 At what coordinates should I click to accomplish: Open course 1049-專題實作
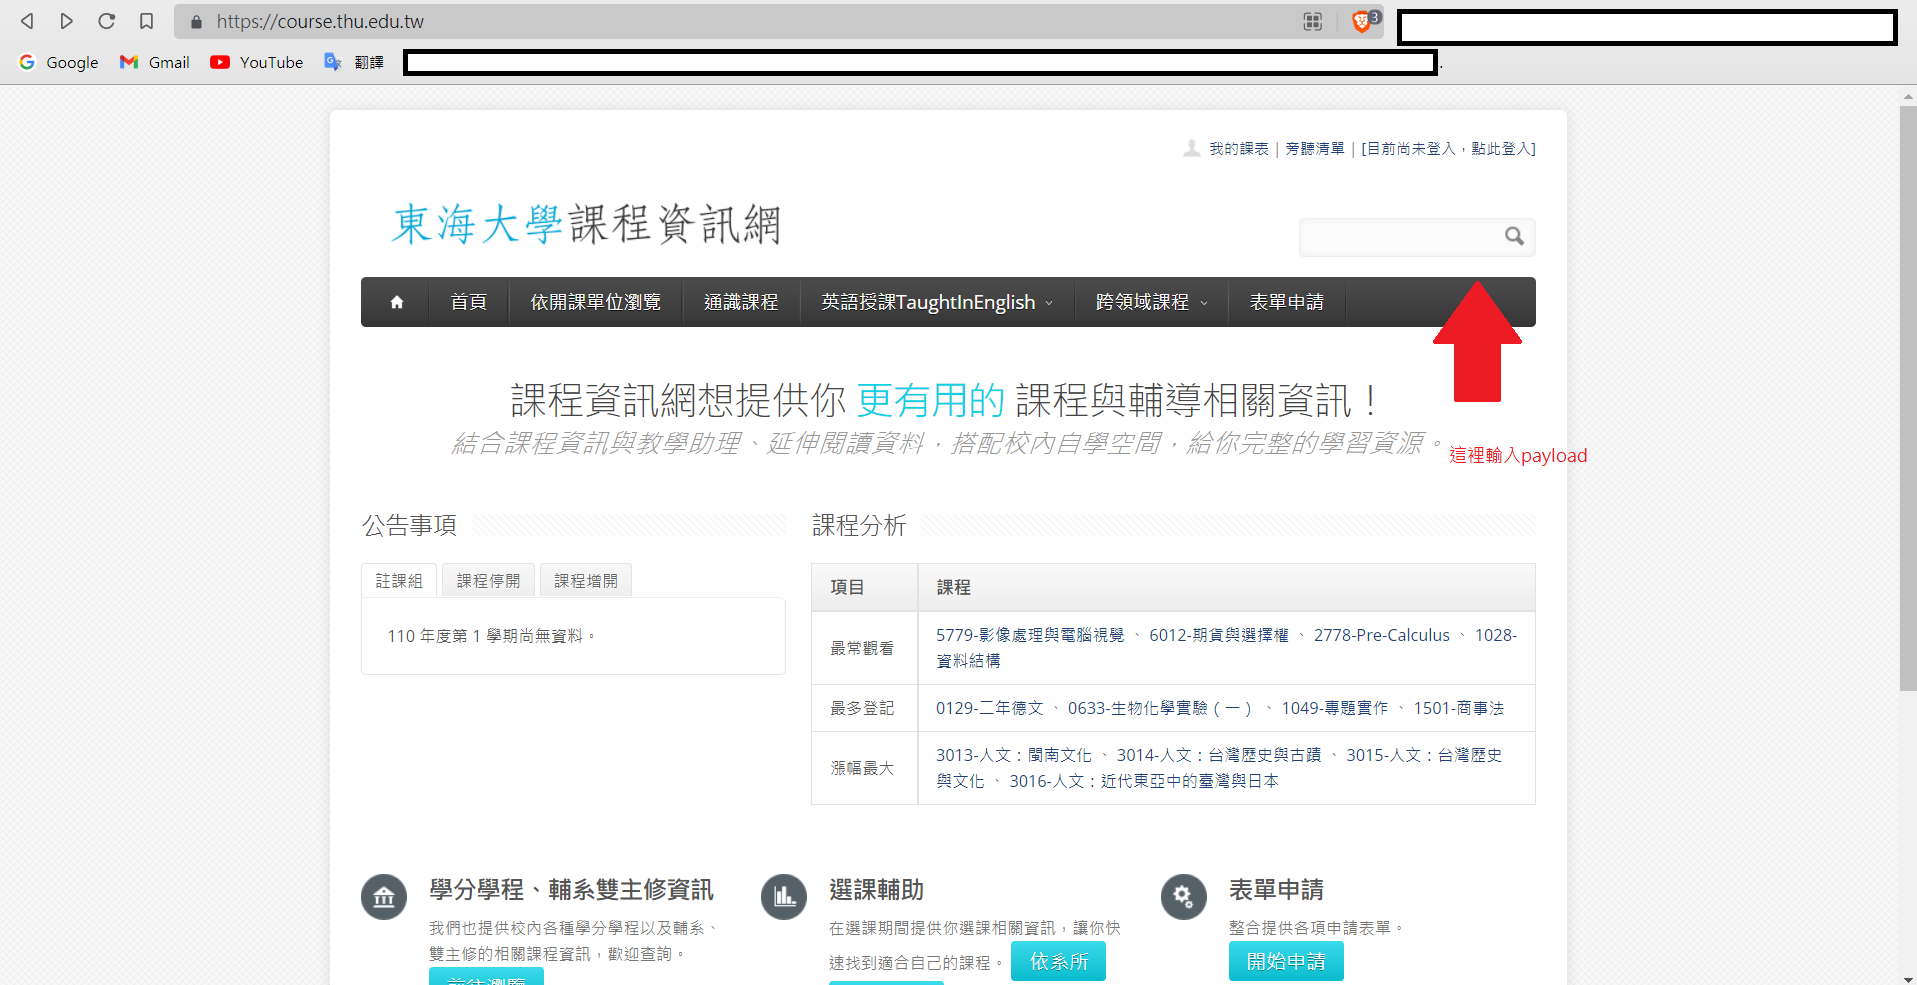pos(1335,708)
